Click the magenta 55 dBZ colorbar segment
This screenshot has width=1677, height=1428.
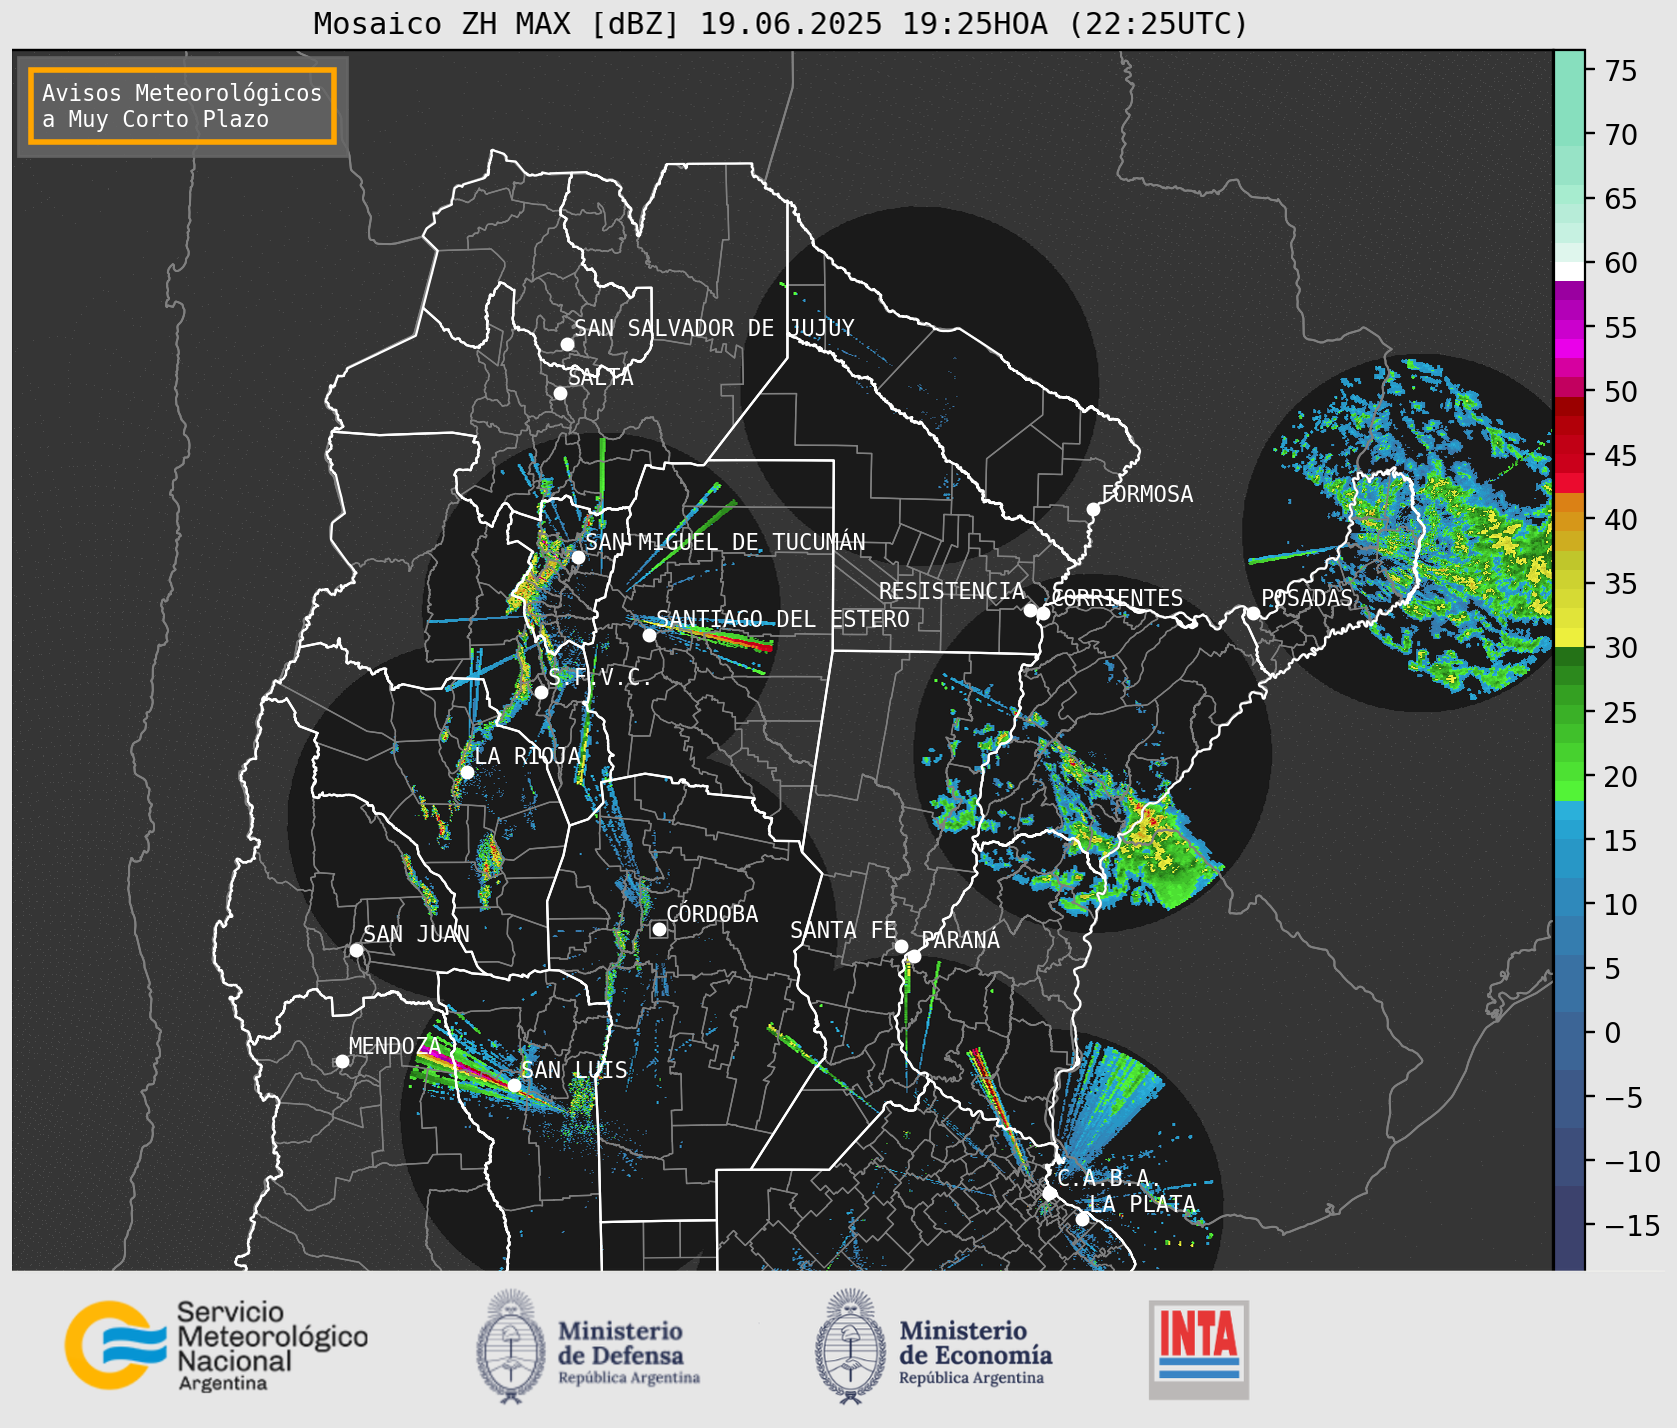pyautogui.click(x=1569, y=329)
